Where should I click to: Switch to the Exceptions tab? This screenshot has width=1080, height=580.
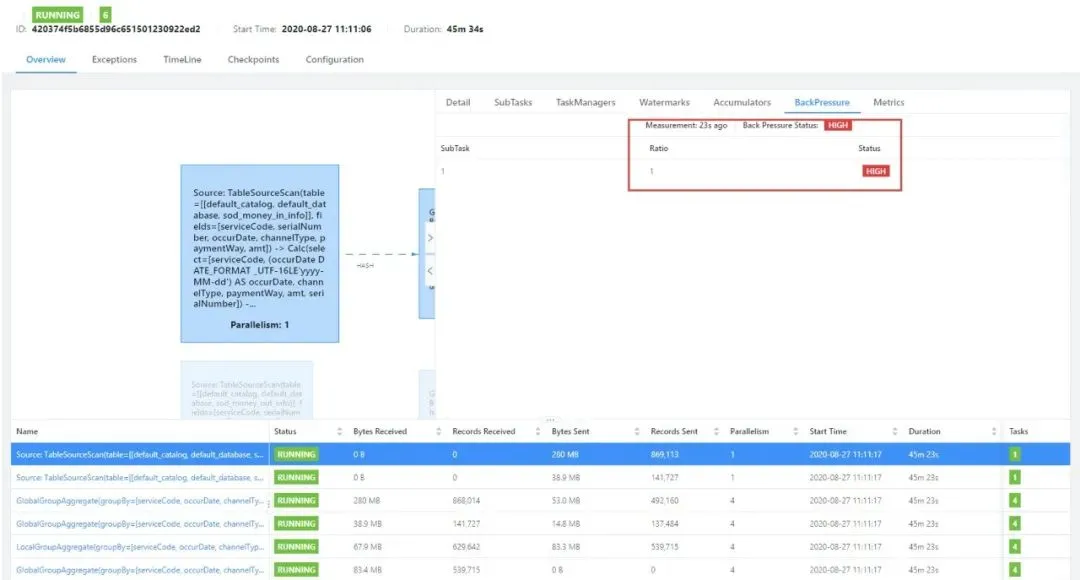(x=114, y=59)
